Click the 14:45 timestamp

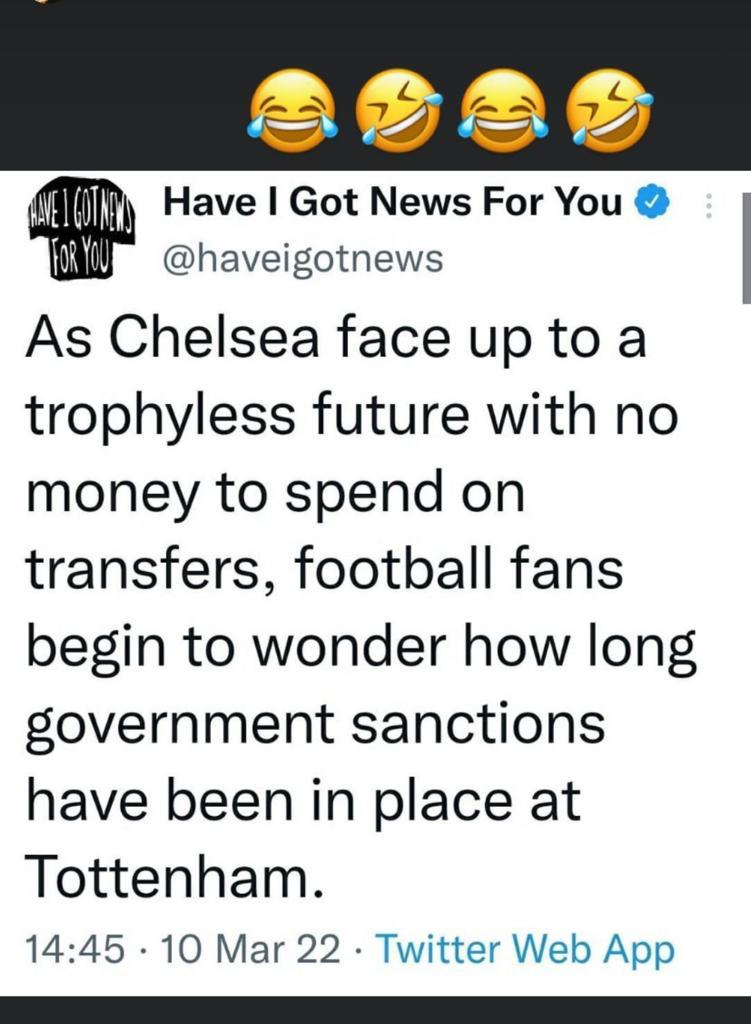point(75,950)
